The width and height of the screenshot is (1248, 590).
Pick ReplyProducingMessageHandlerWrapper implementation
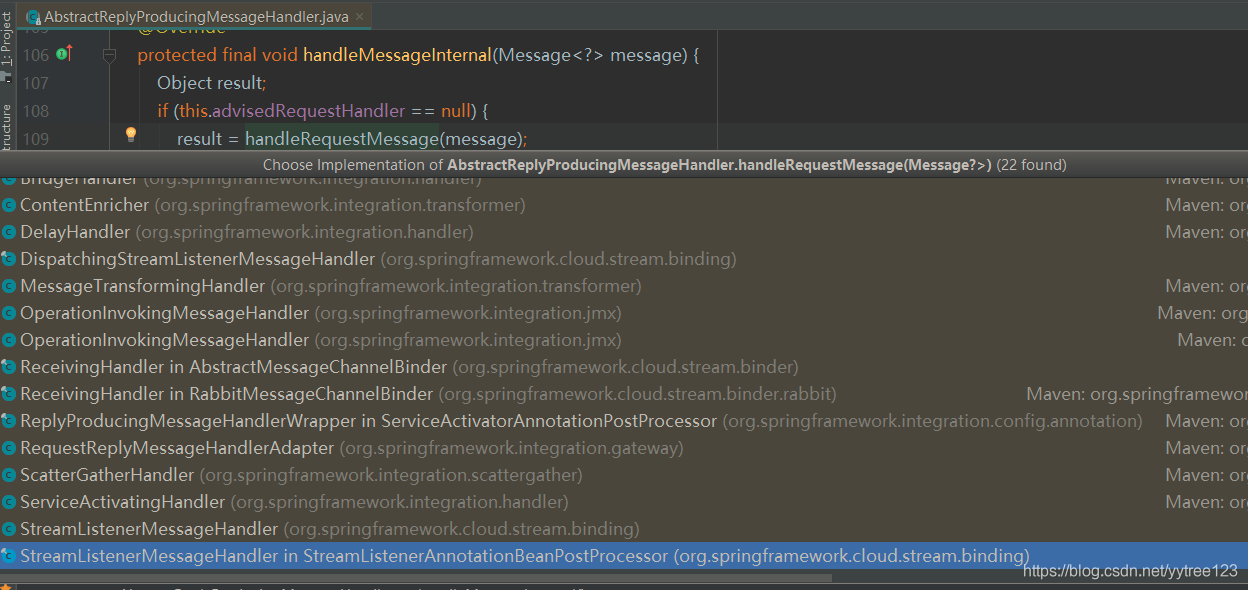pos(624,421)
